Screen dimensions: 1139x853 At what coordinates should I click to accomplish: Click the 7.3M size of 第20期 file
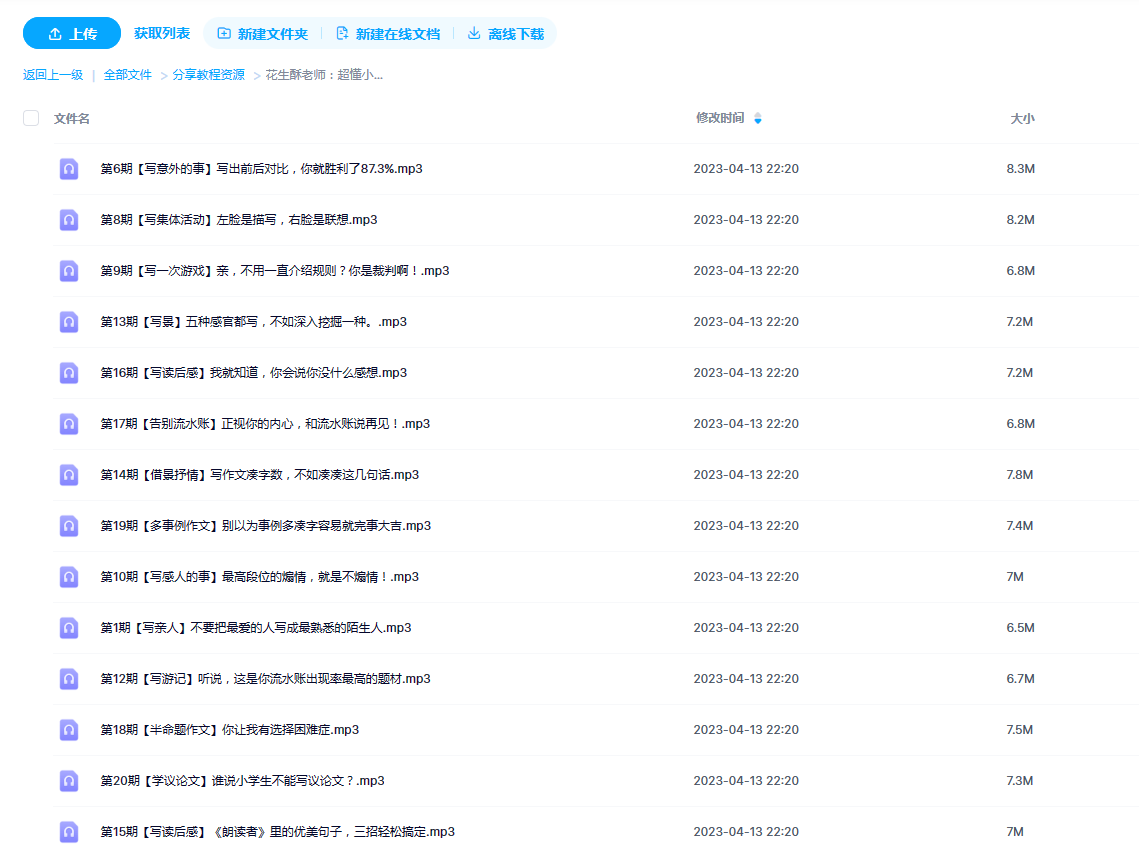pyautogui.click(x=1020, y=781)
